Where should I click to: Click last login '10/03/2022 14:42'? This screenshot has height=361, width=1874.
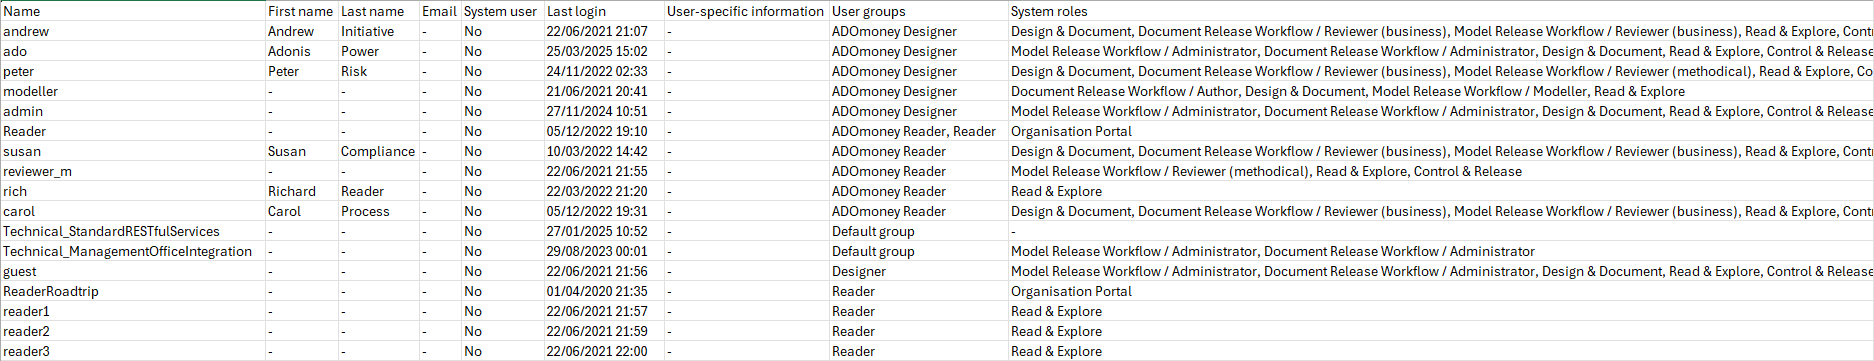coord(604,151)
